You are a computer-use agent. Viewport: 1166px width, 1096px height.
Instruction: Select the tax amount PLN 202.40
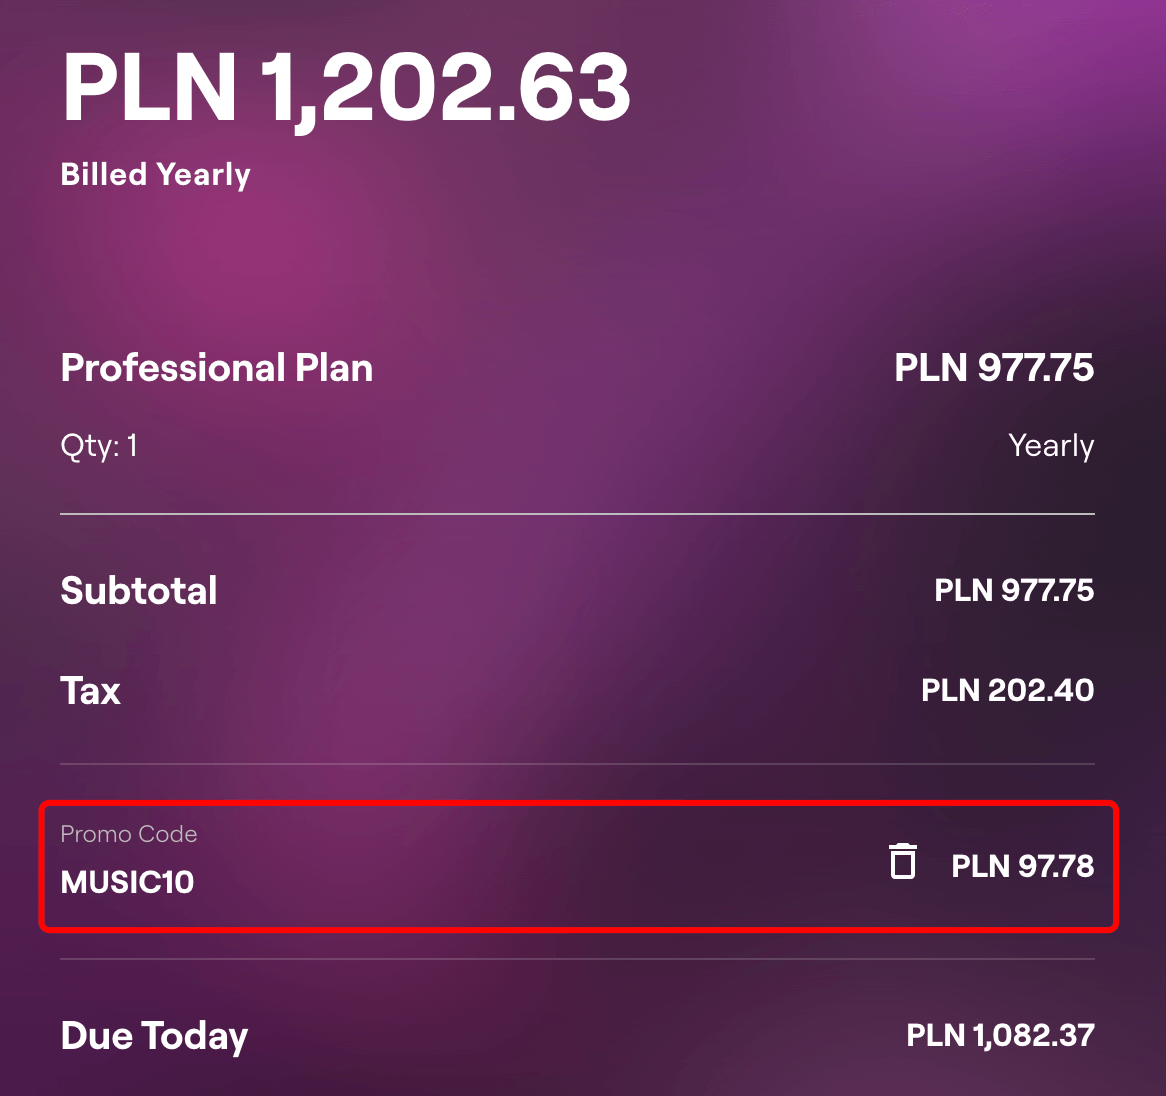(1007, 691)
